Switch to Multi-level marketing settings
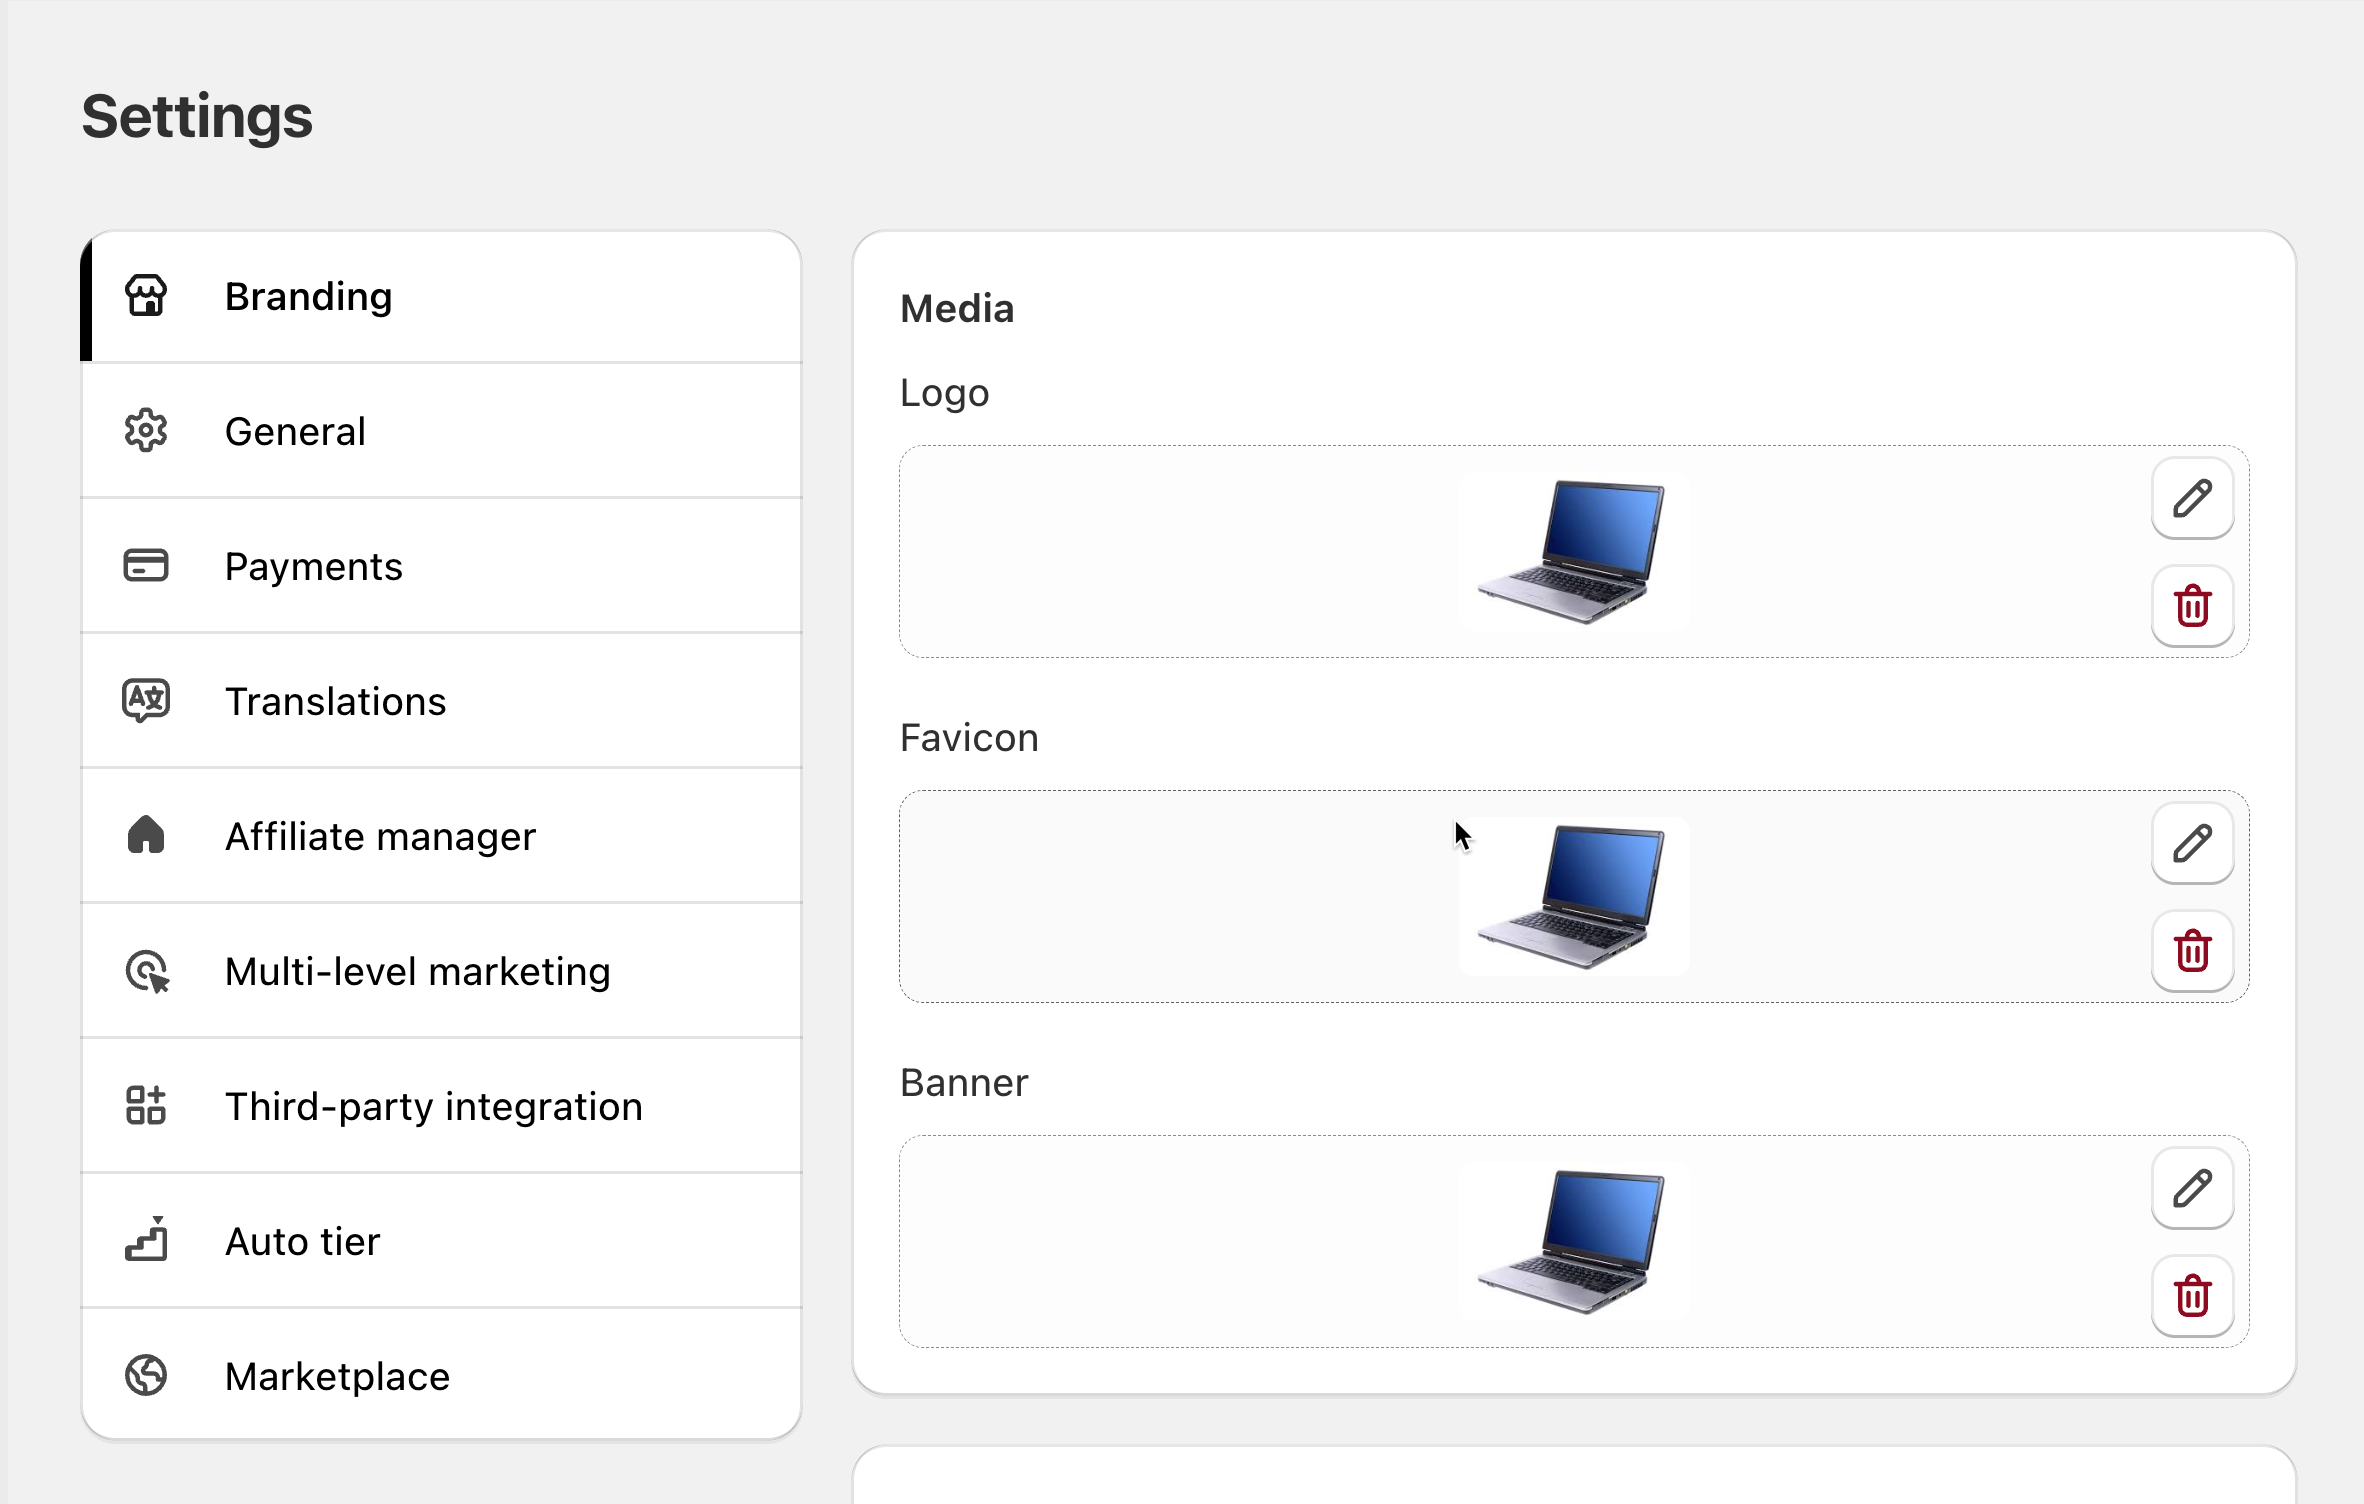Screen dimensions: 2364x1504 click(417, 971)
